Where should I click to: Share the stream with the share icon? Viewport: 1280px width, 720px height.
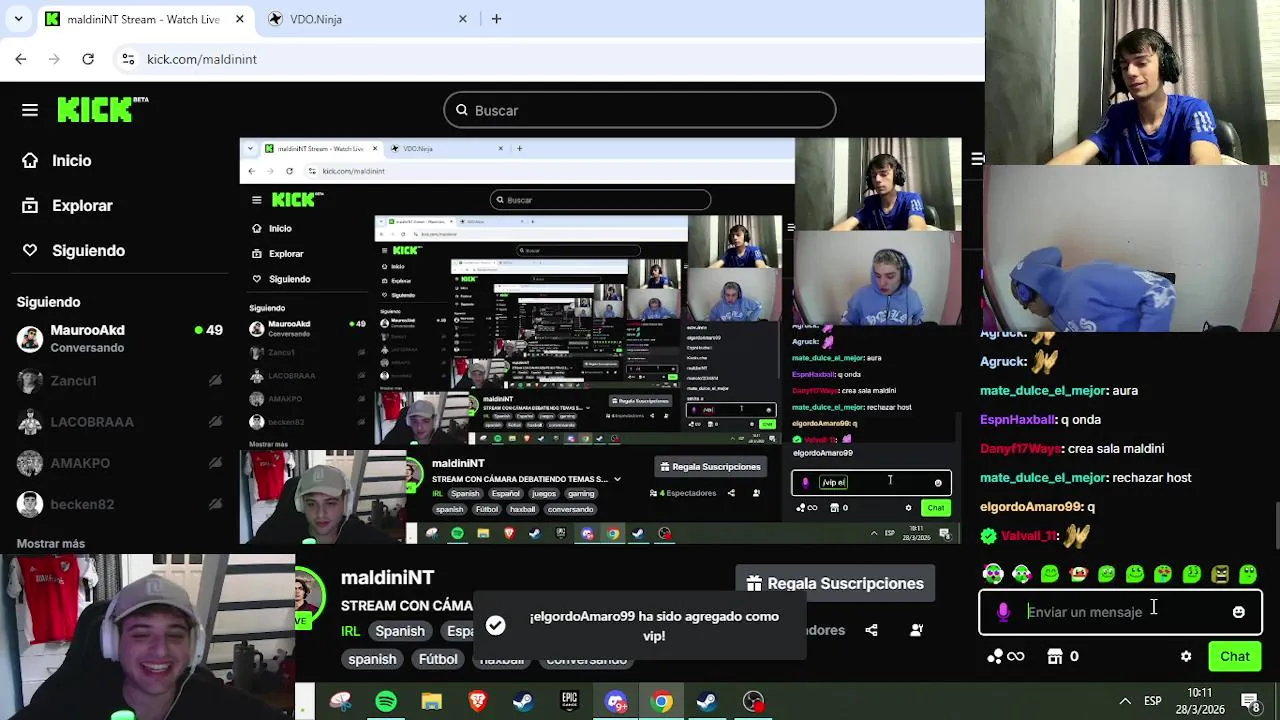click(x=871, y=630)
